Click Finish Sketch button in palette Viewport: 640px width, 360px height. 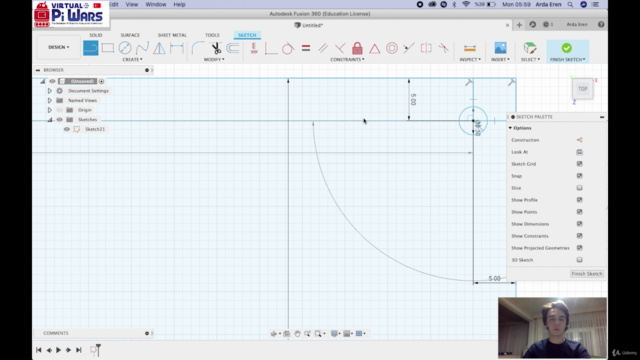[x=587, y=274]
